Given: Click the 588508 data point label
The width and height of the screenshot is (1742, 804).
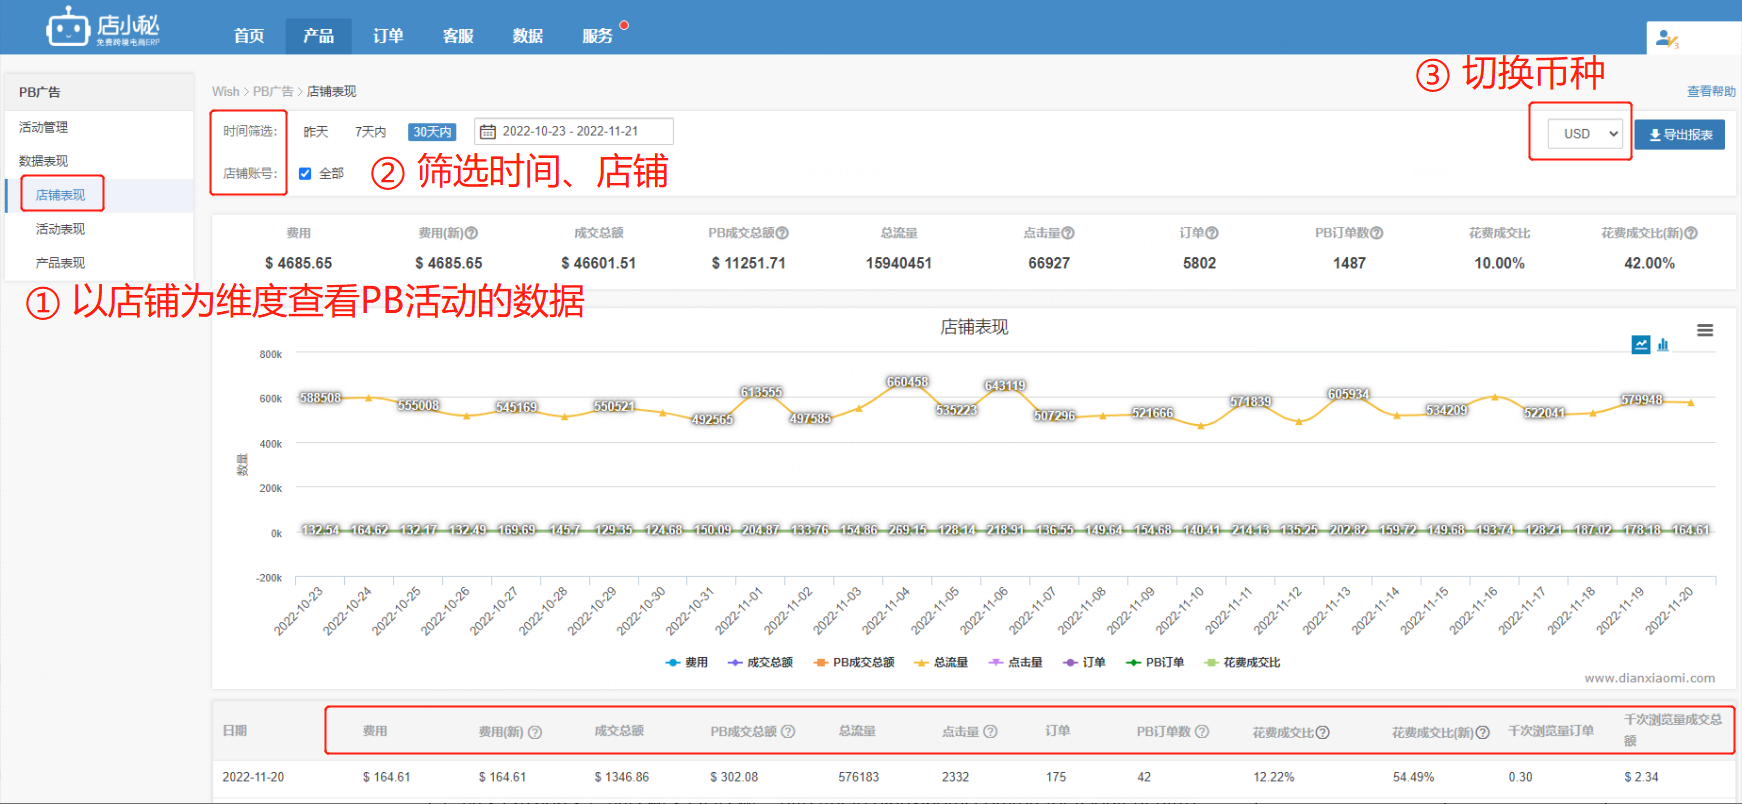Looking at the screenshot, I should [320, 398].
